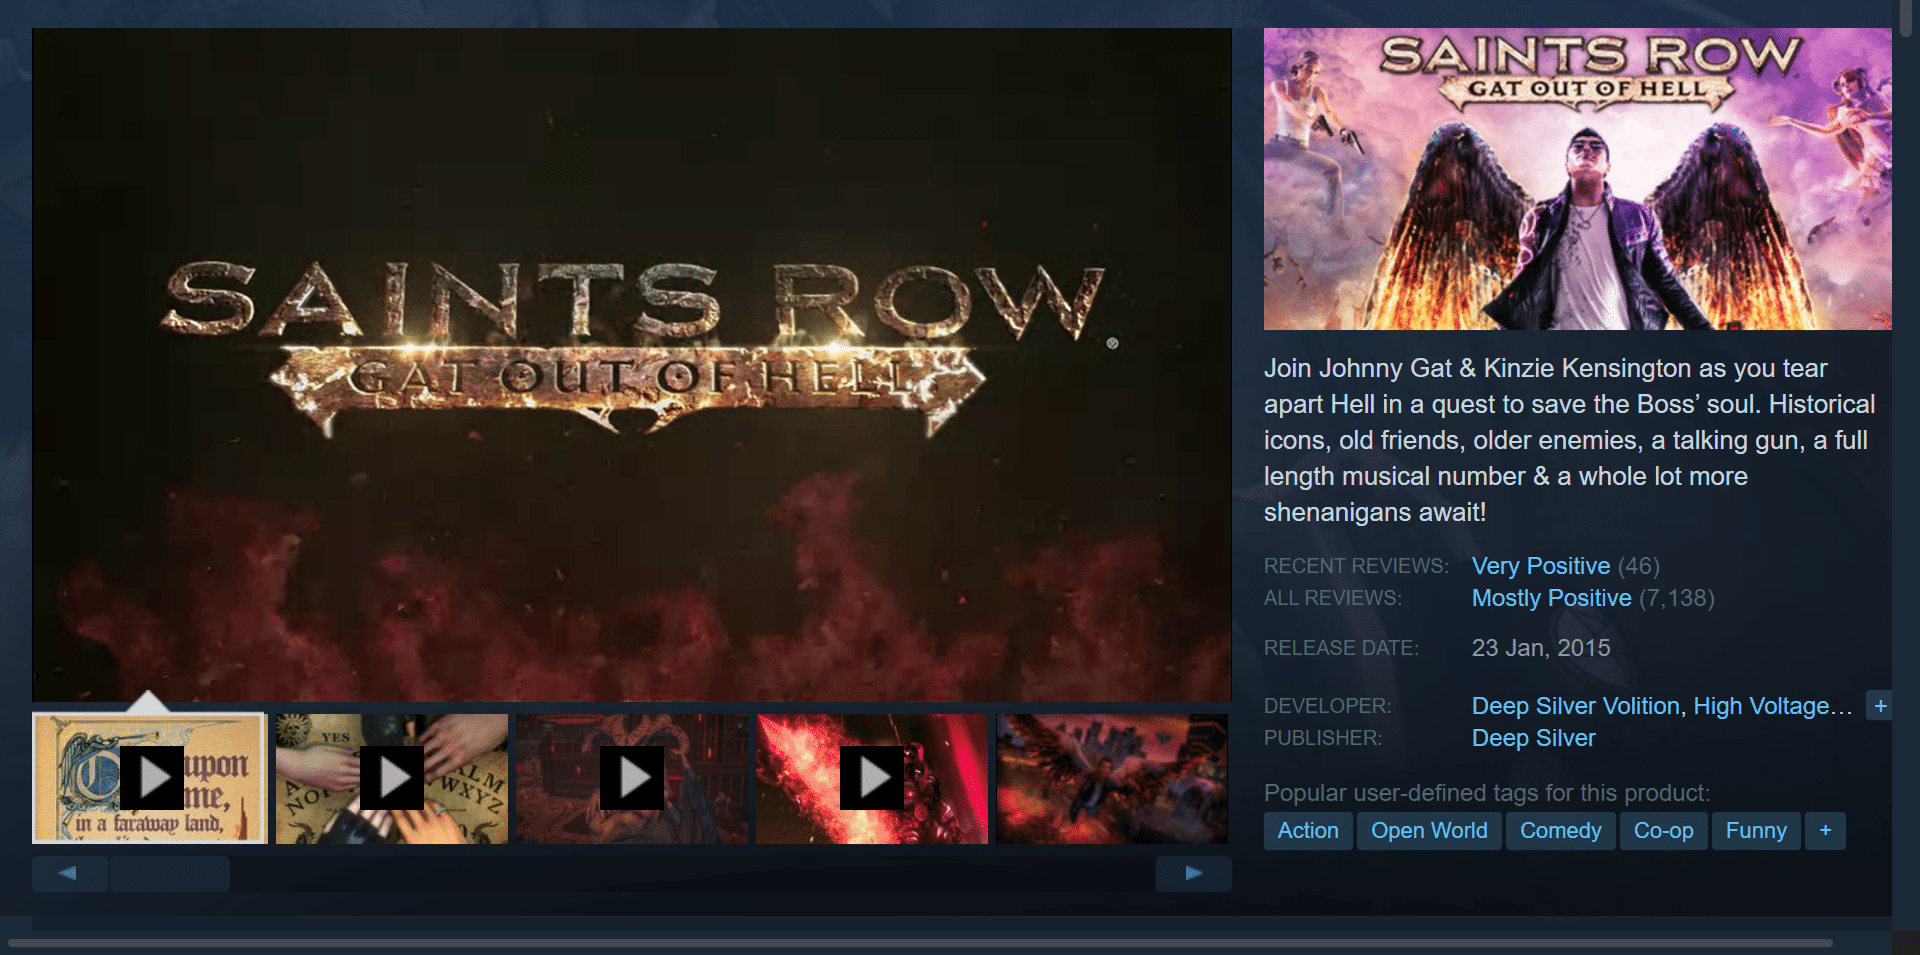The height and width of the screenshot is (955, 1920).
Task: Open the Deep Silver Volition developer link
Action: coord(1575,706)
